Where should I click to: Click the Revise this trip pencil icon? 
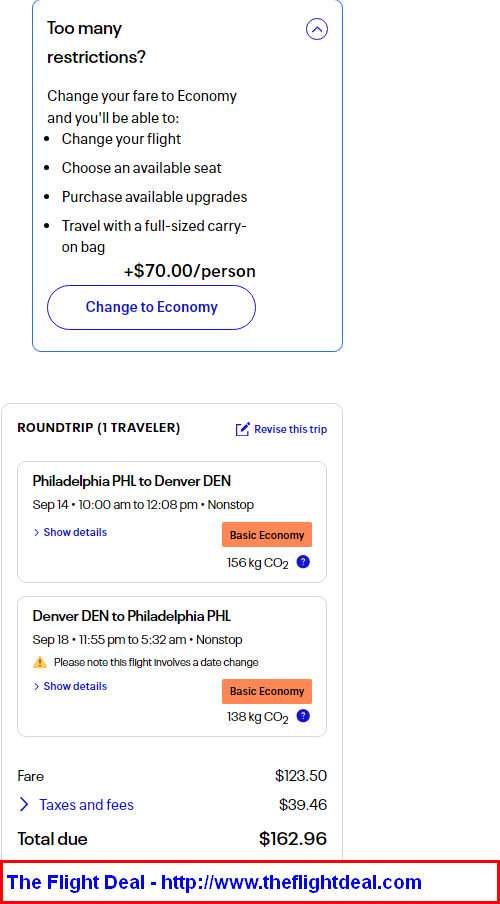point(242,429)
